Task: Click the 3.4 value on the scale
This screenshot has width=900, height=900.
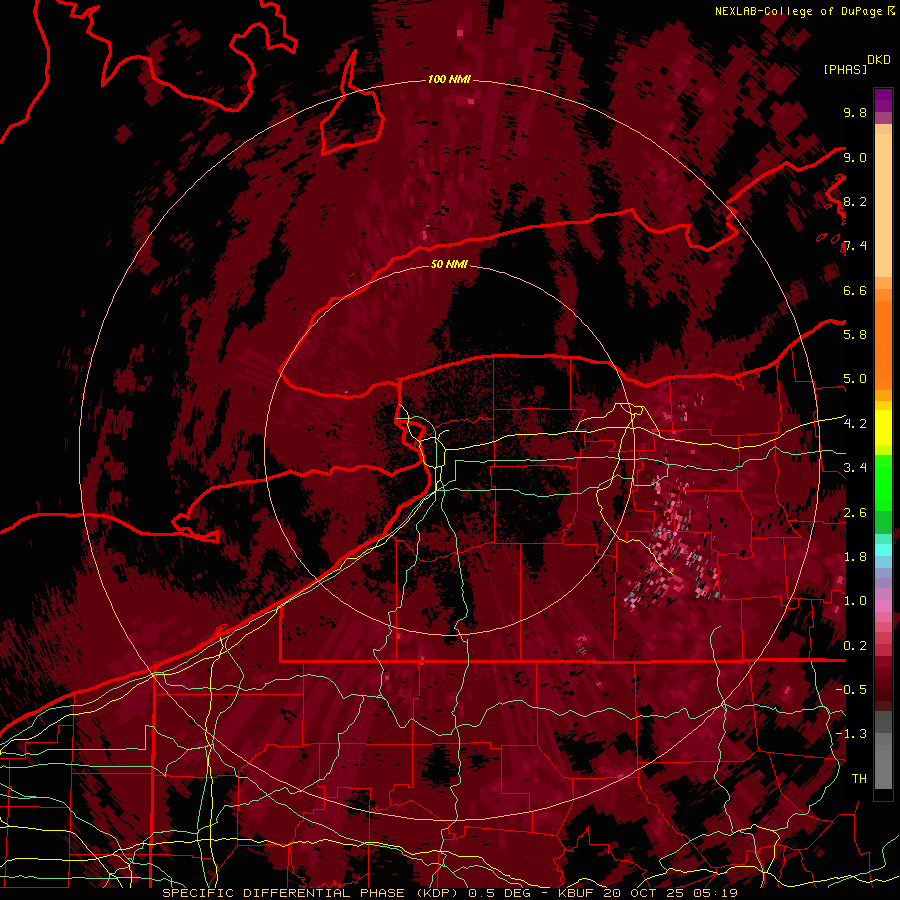Action: (855, 468)
